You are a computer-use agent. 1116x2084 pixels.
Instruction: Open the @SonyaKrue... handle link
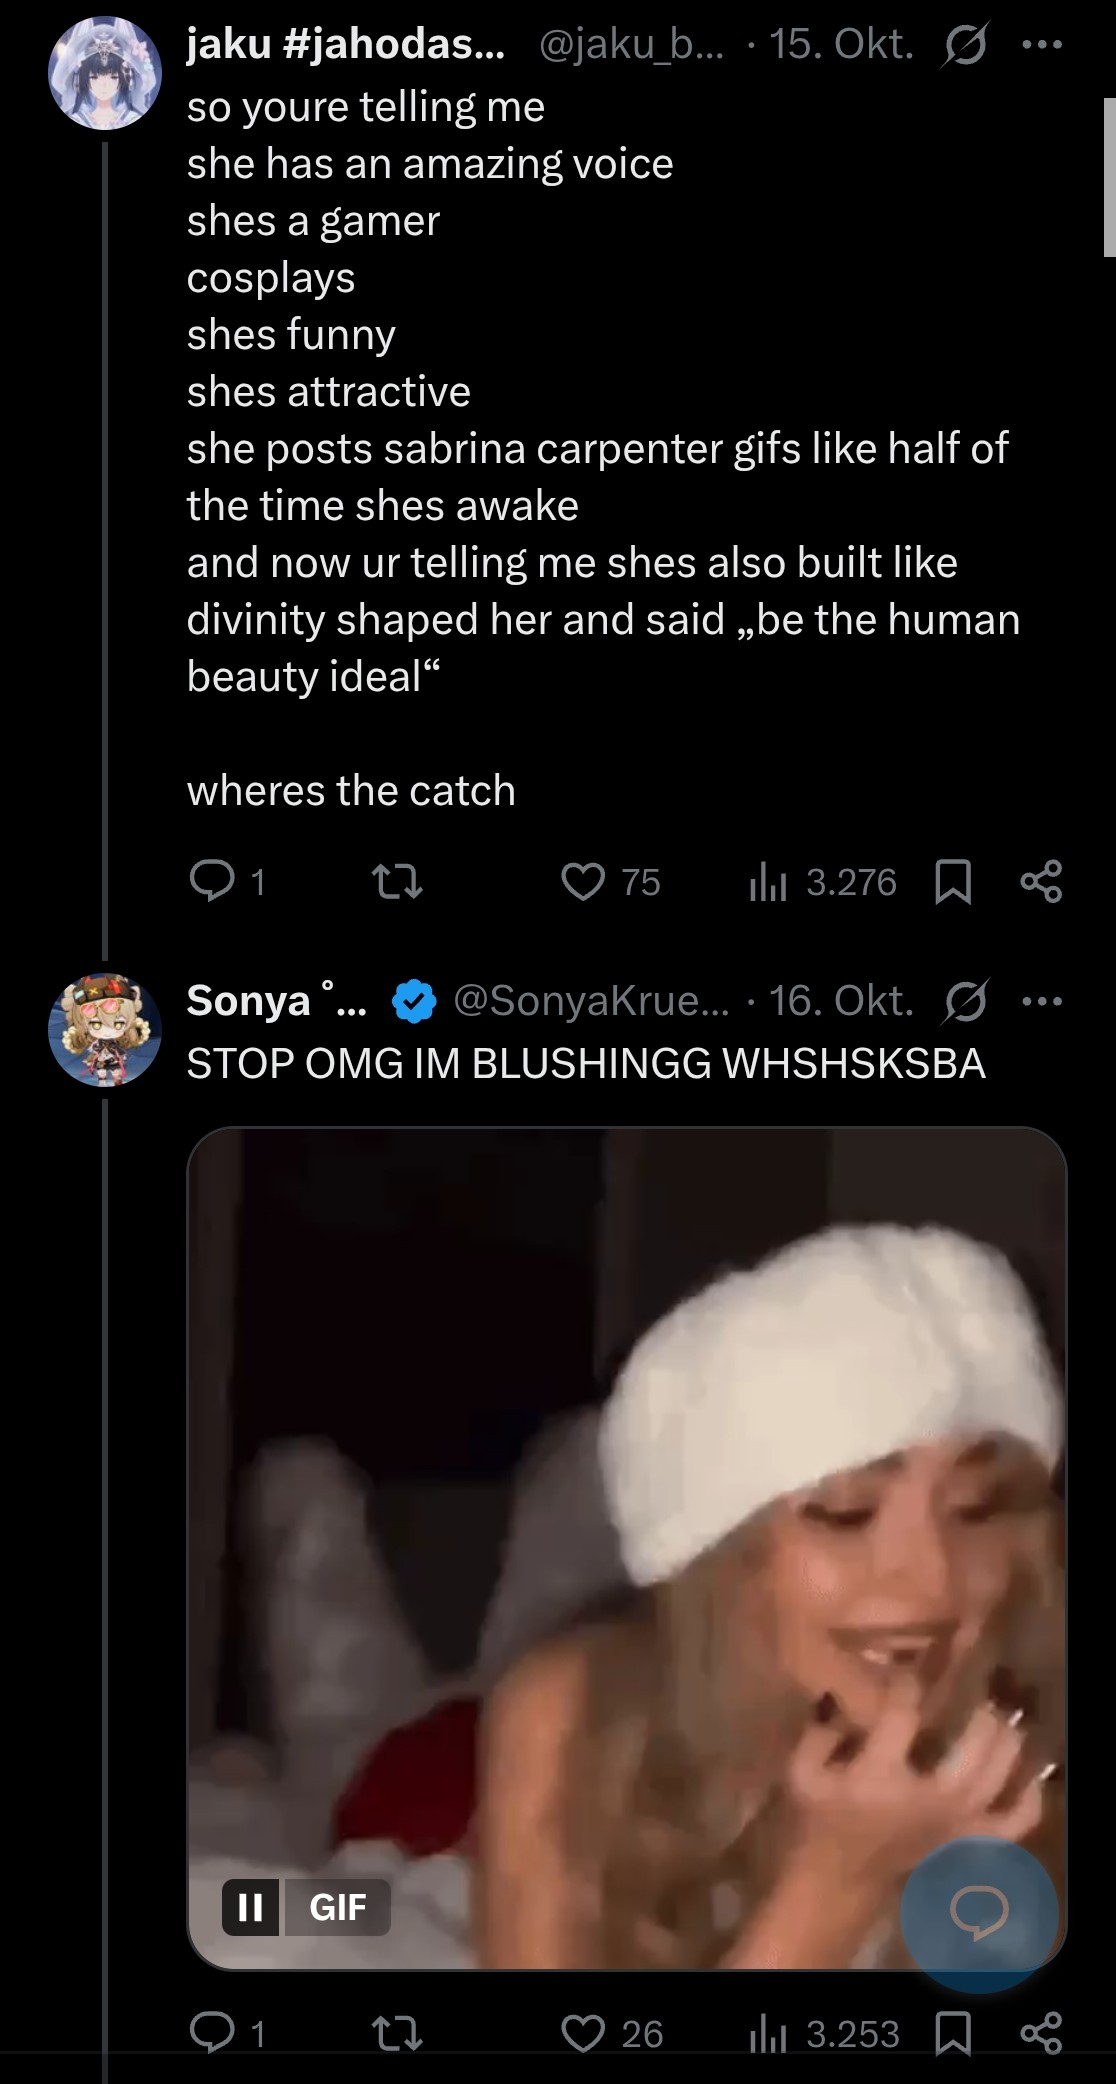pos(590,1001)
